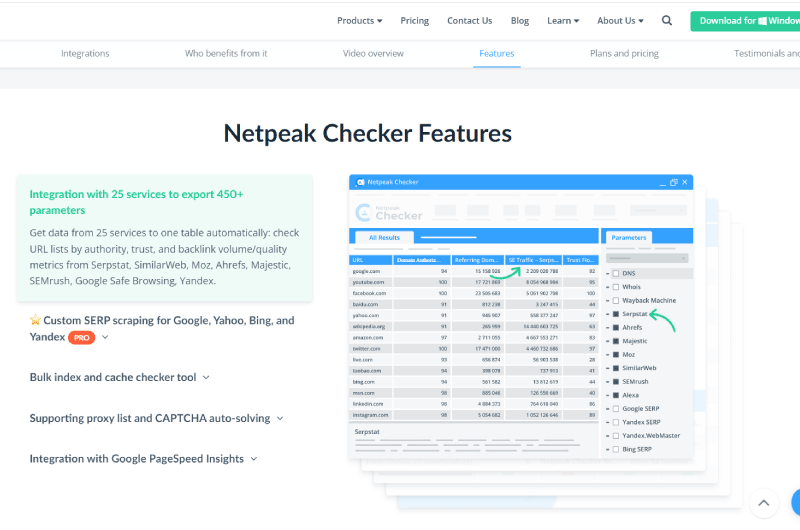Select the Features section tab

tap(496, 53)
